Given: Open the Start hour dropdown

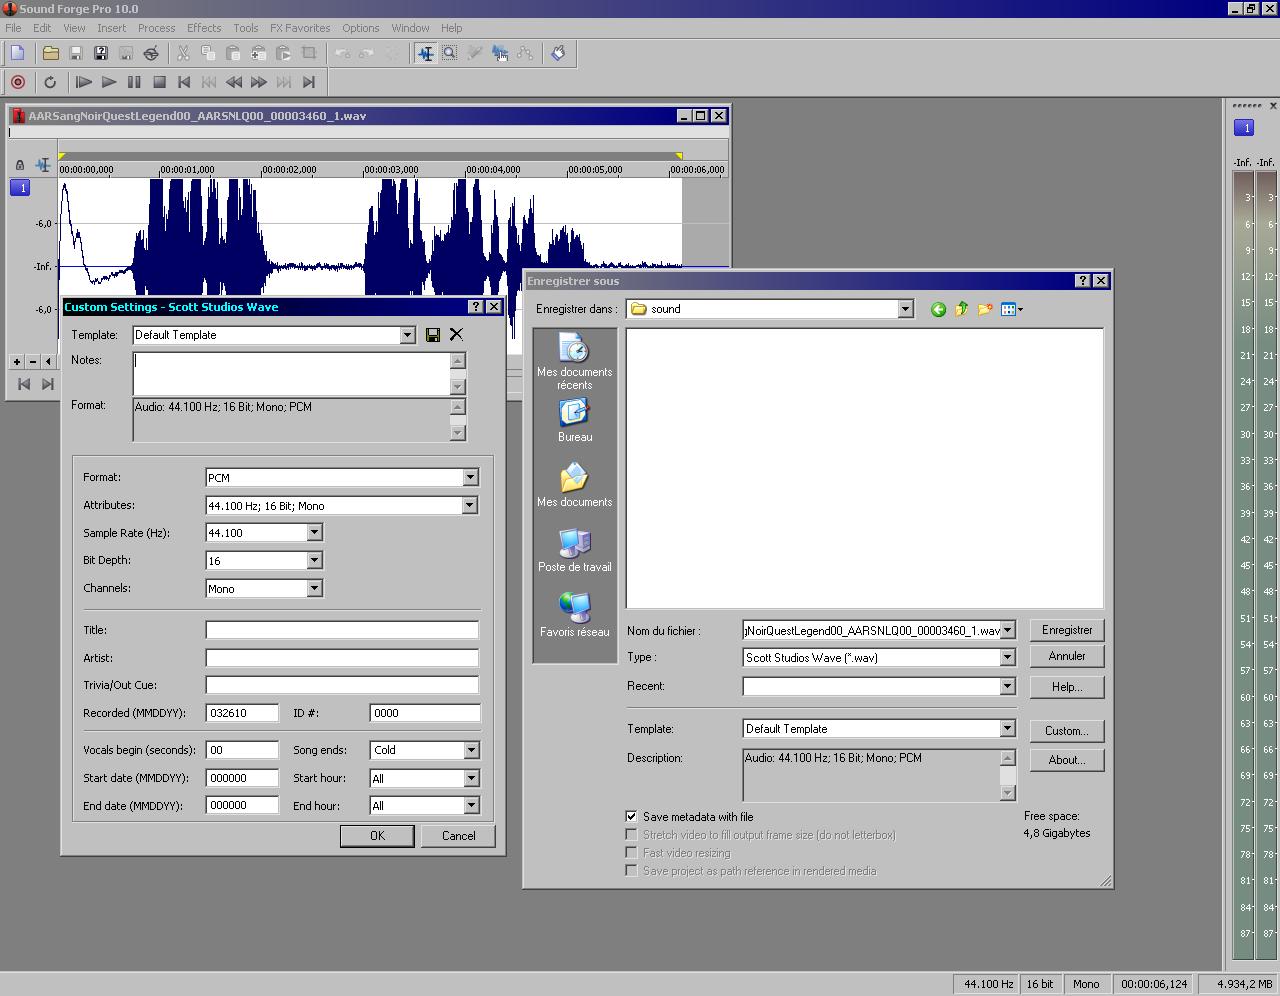Looking at the screenshot, I should pyautogui.click(x=471, y=778).
